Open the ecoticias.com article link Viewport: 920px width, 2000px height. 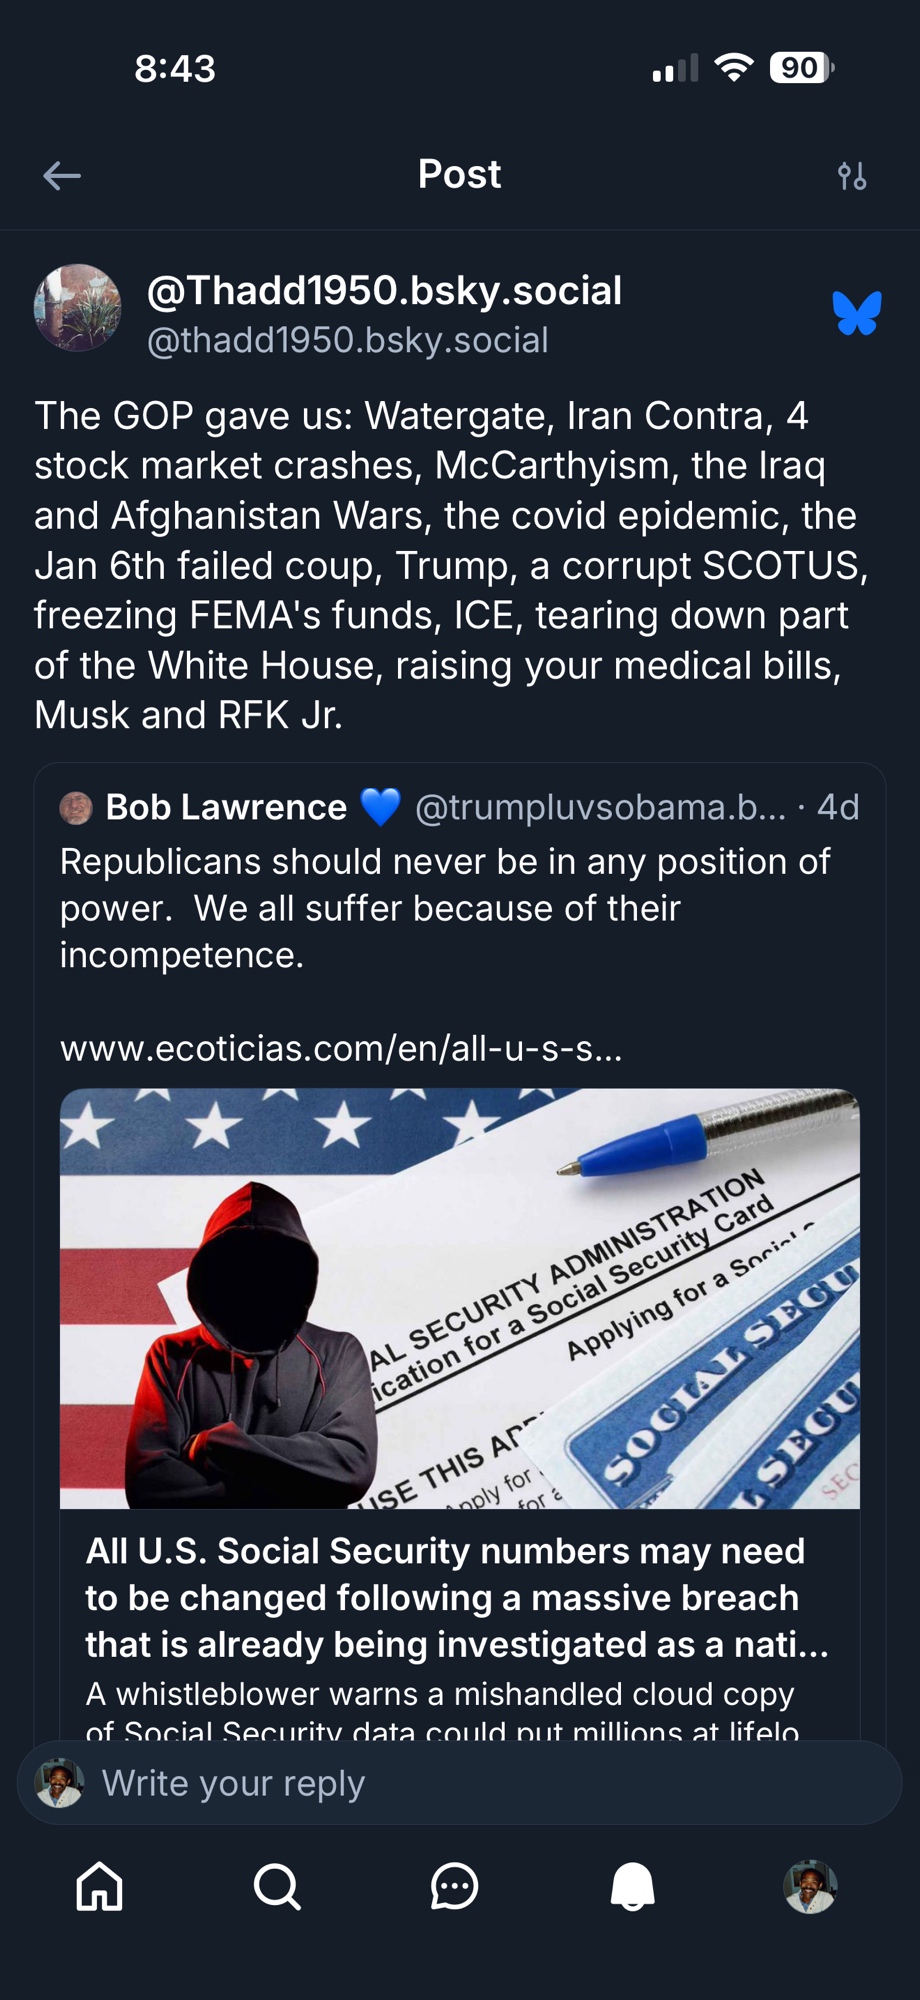[x=341, y=1049]
